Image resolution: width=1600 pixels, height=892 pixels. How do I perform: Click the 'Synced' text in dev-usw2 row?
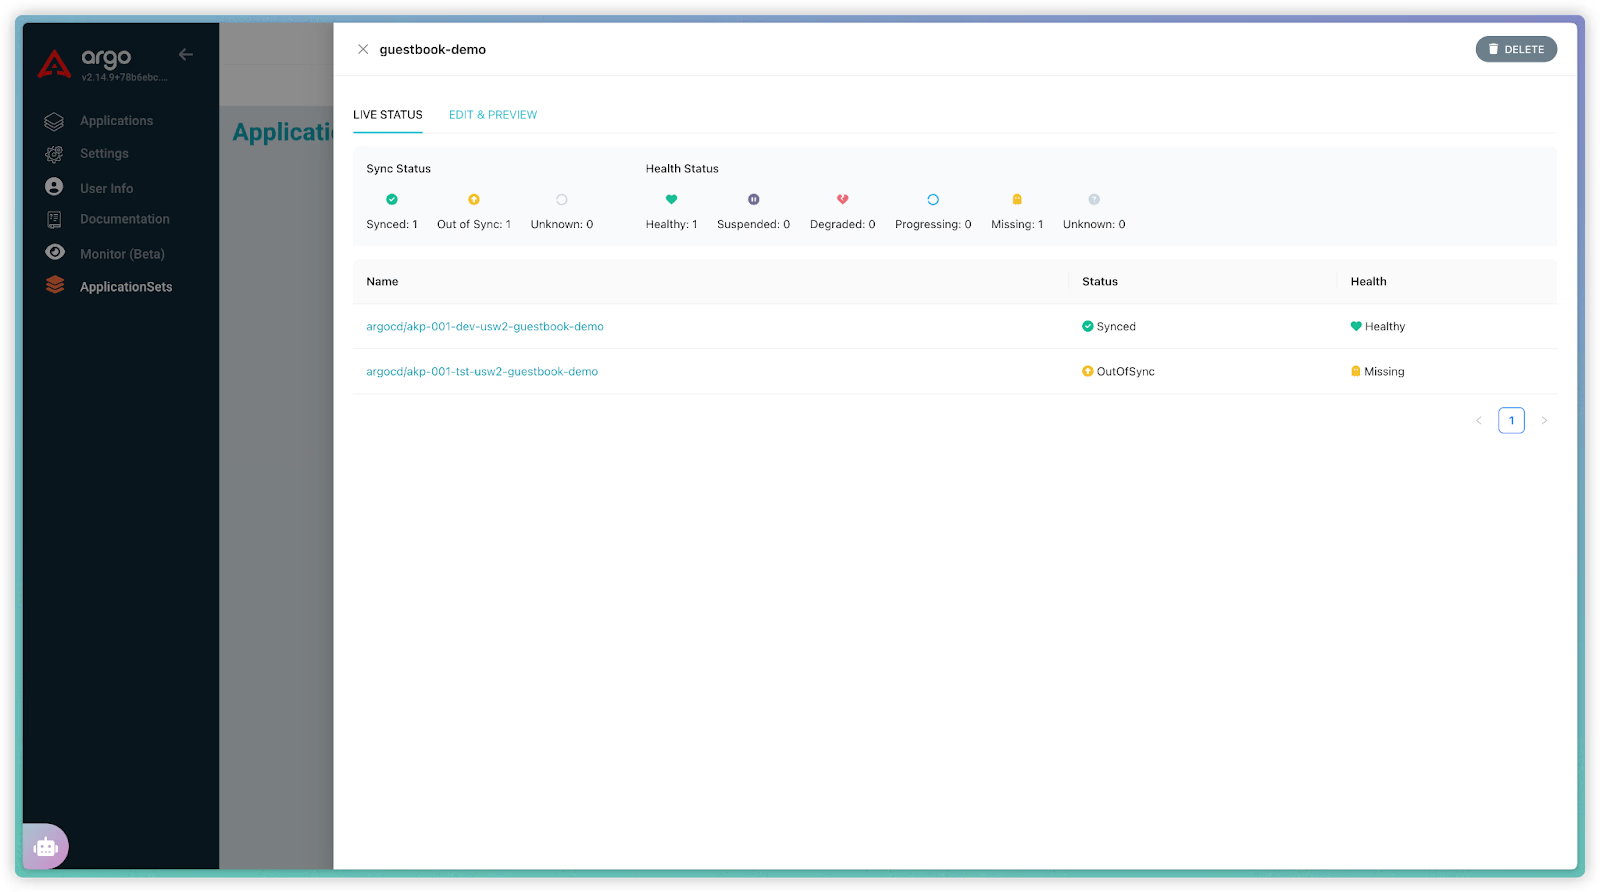coord(1116,326)
